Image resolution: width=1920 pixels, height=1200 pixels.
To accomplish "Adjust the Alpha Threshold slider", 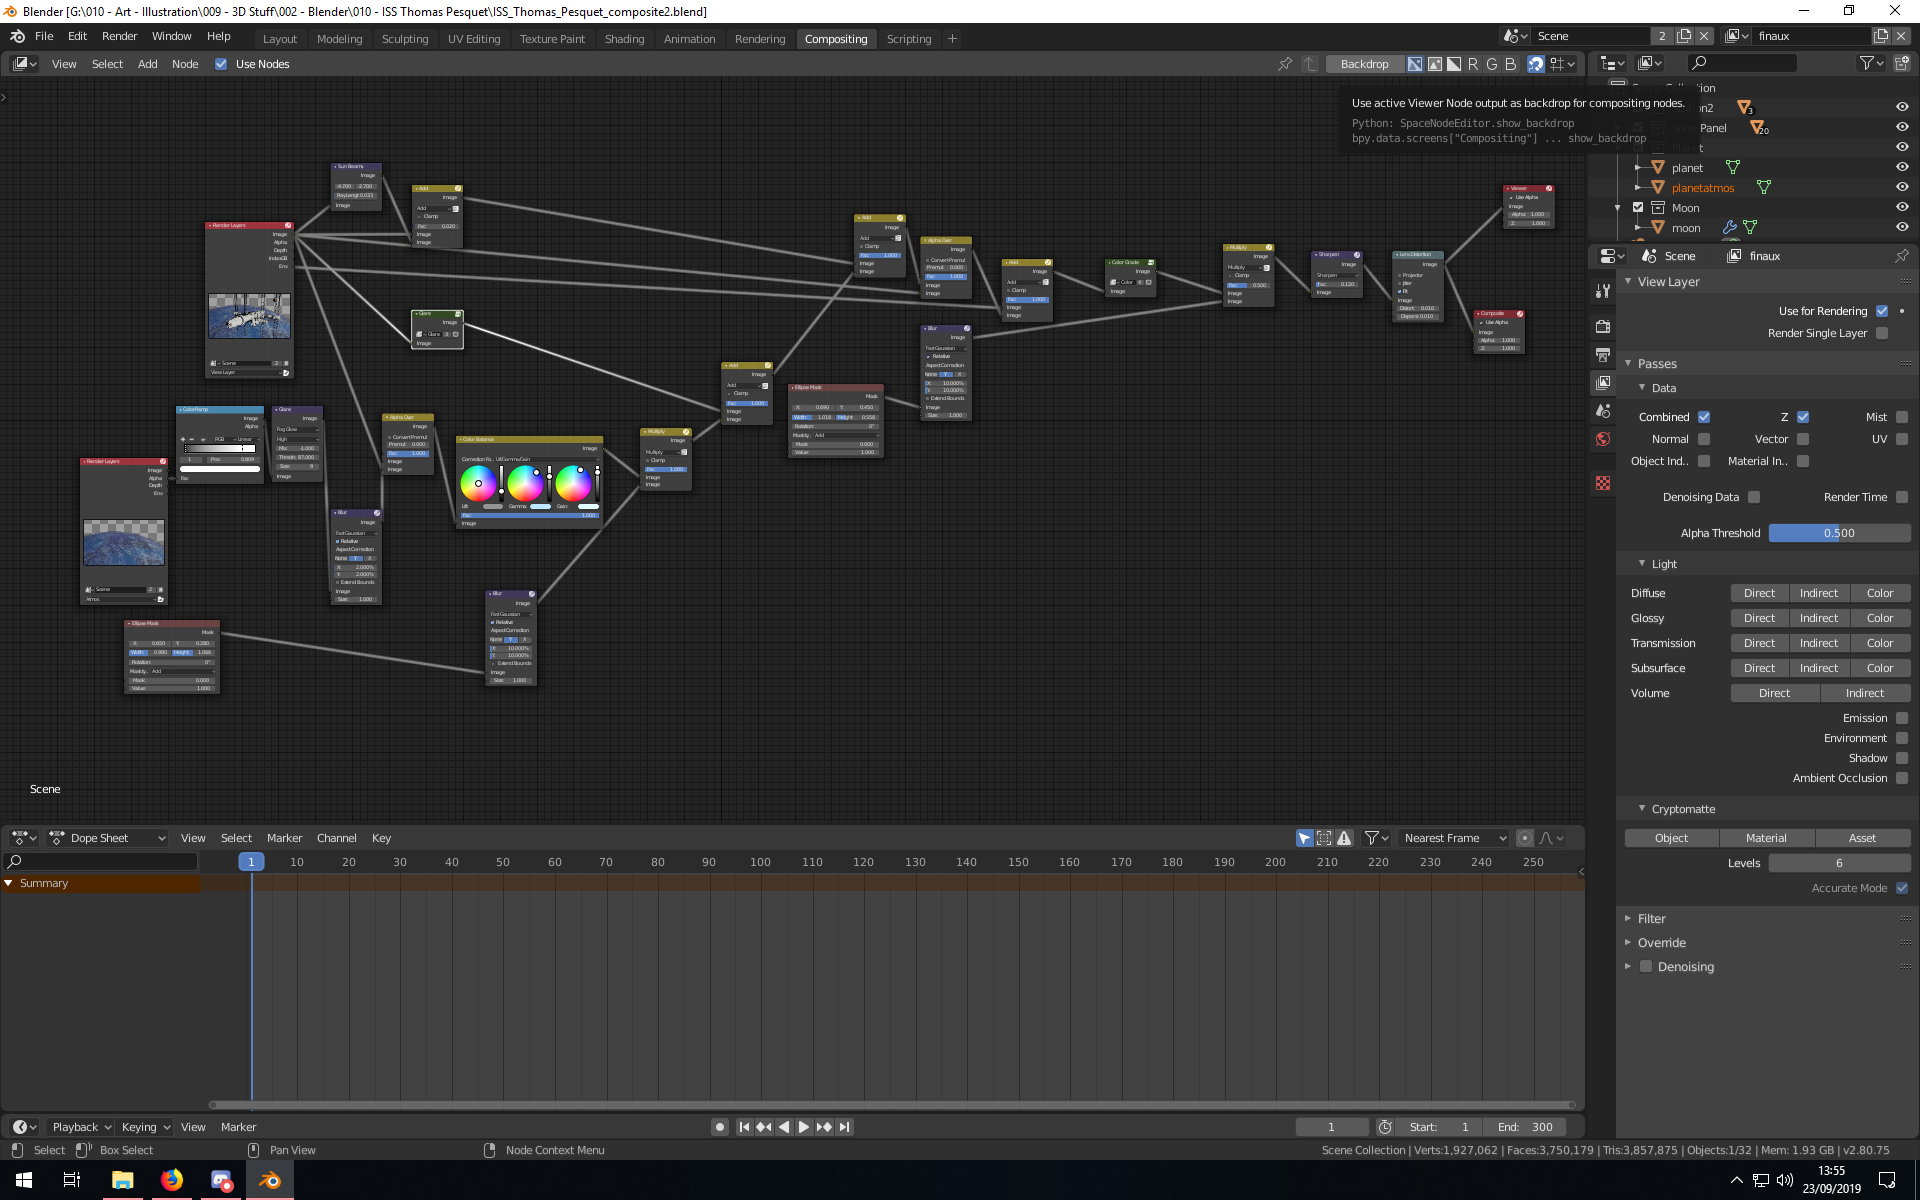I will click(1838, 533).
